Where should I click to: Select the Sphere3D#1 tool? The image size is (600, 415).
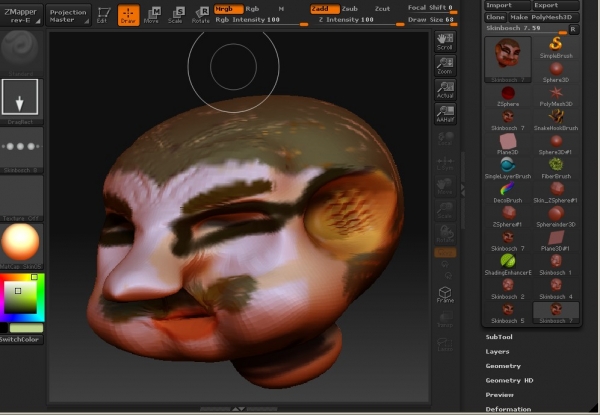point(556,145)
